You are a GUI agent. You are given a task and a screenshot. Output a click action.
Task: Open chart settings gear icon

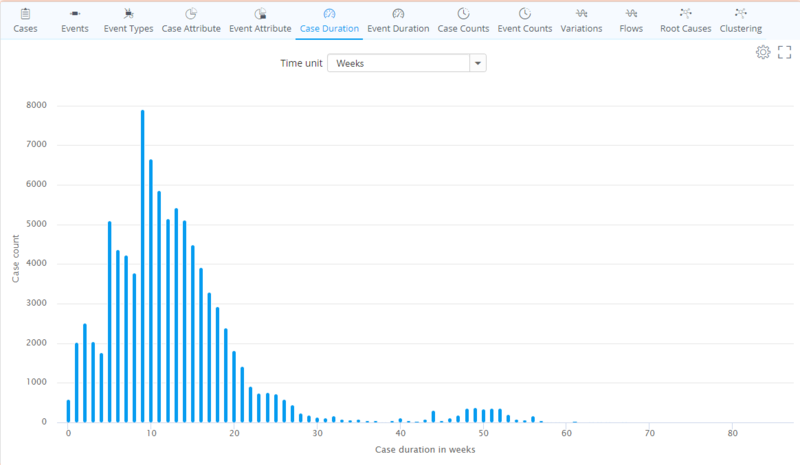763,52
